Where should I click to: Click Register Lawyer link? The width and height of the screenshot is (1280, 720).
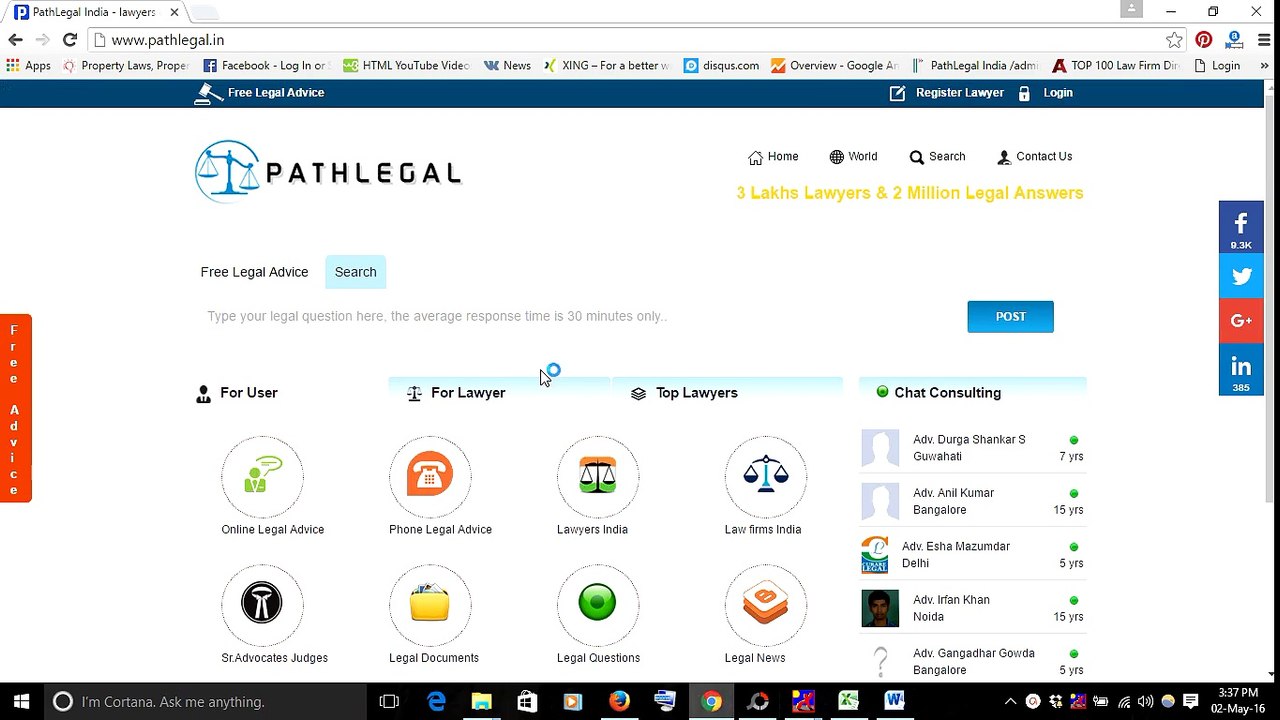click(946, 93)
